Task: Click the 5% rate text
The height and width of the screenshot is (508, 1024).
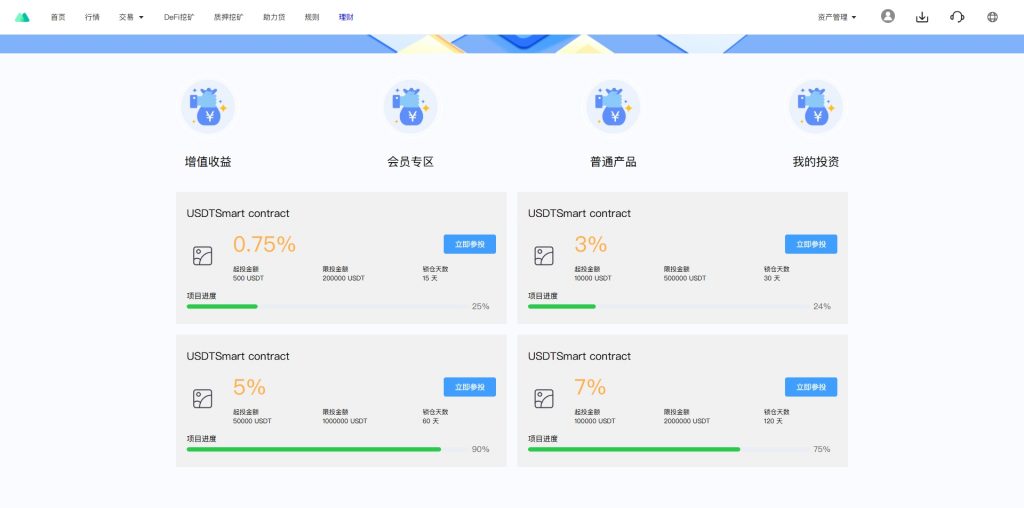Action: 249,387
